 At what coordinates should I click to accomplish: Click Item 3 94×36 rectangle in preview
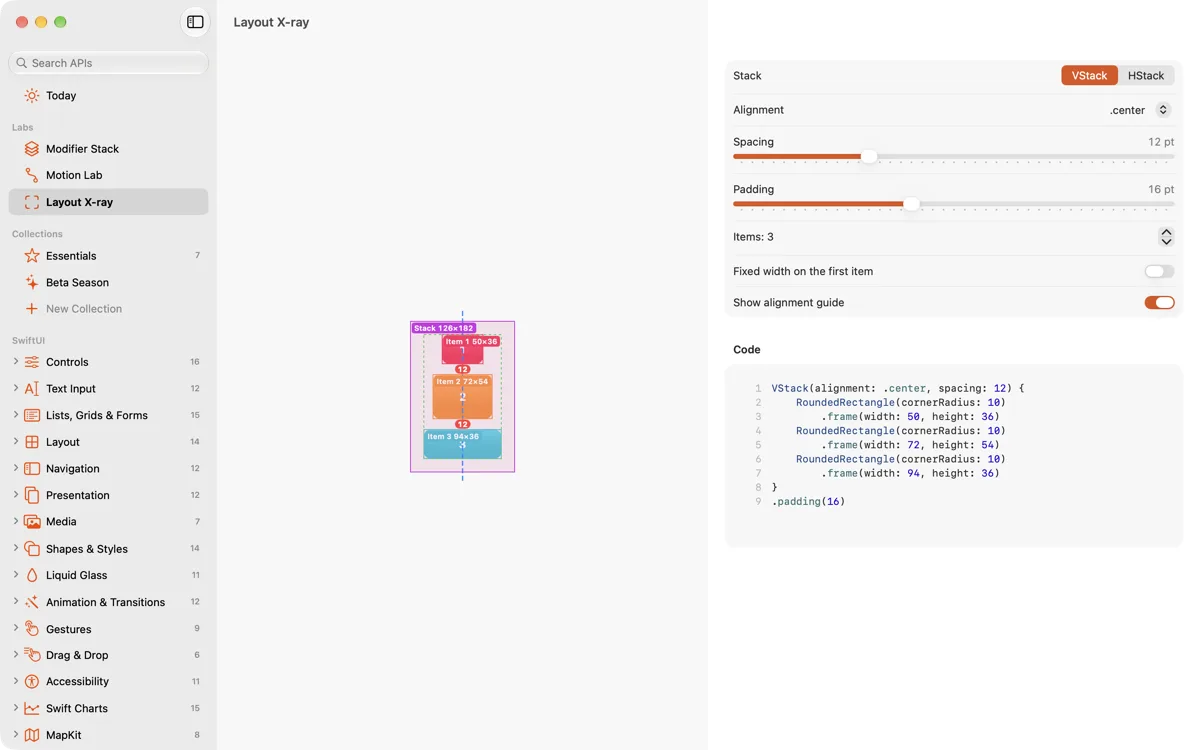pos(462,444)
